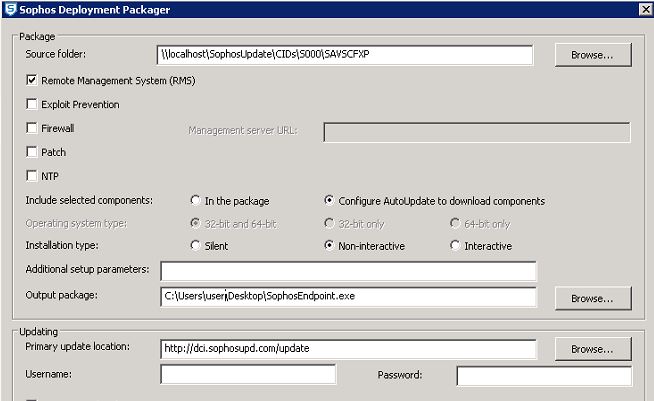Tick the Firewall checkbox
Image resolution: width=654 pixels, height=401 pixels.
coord(32,128)
